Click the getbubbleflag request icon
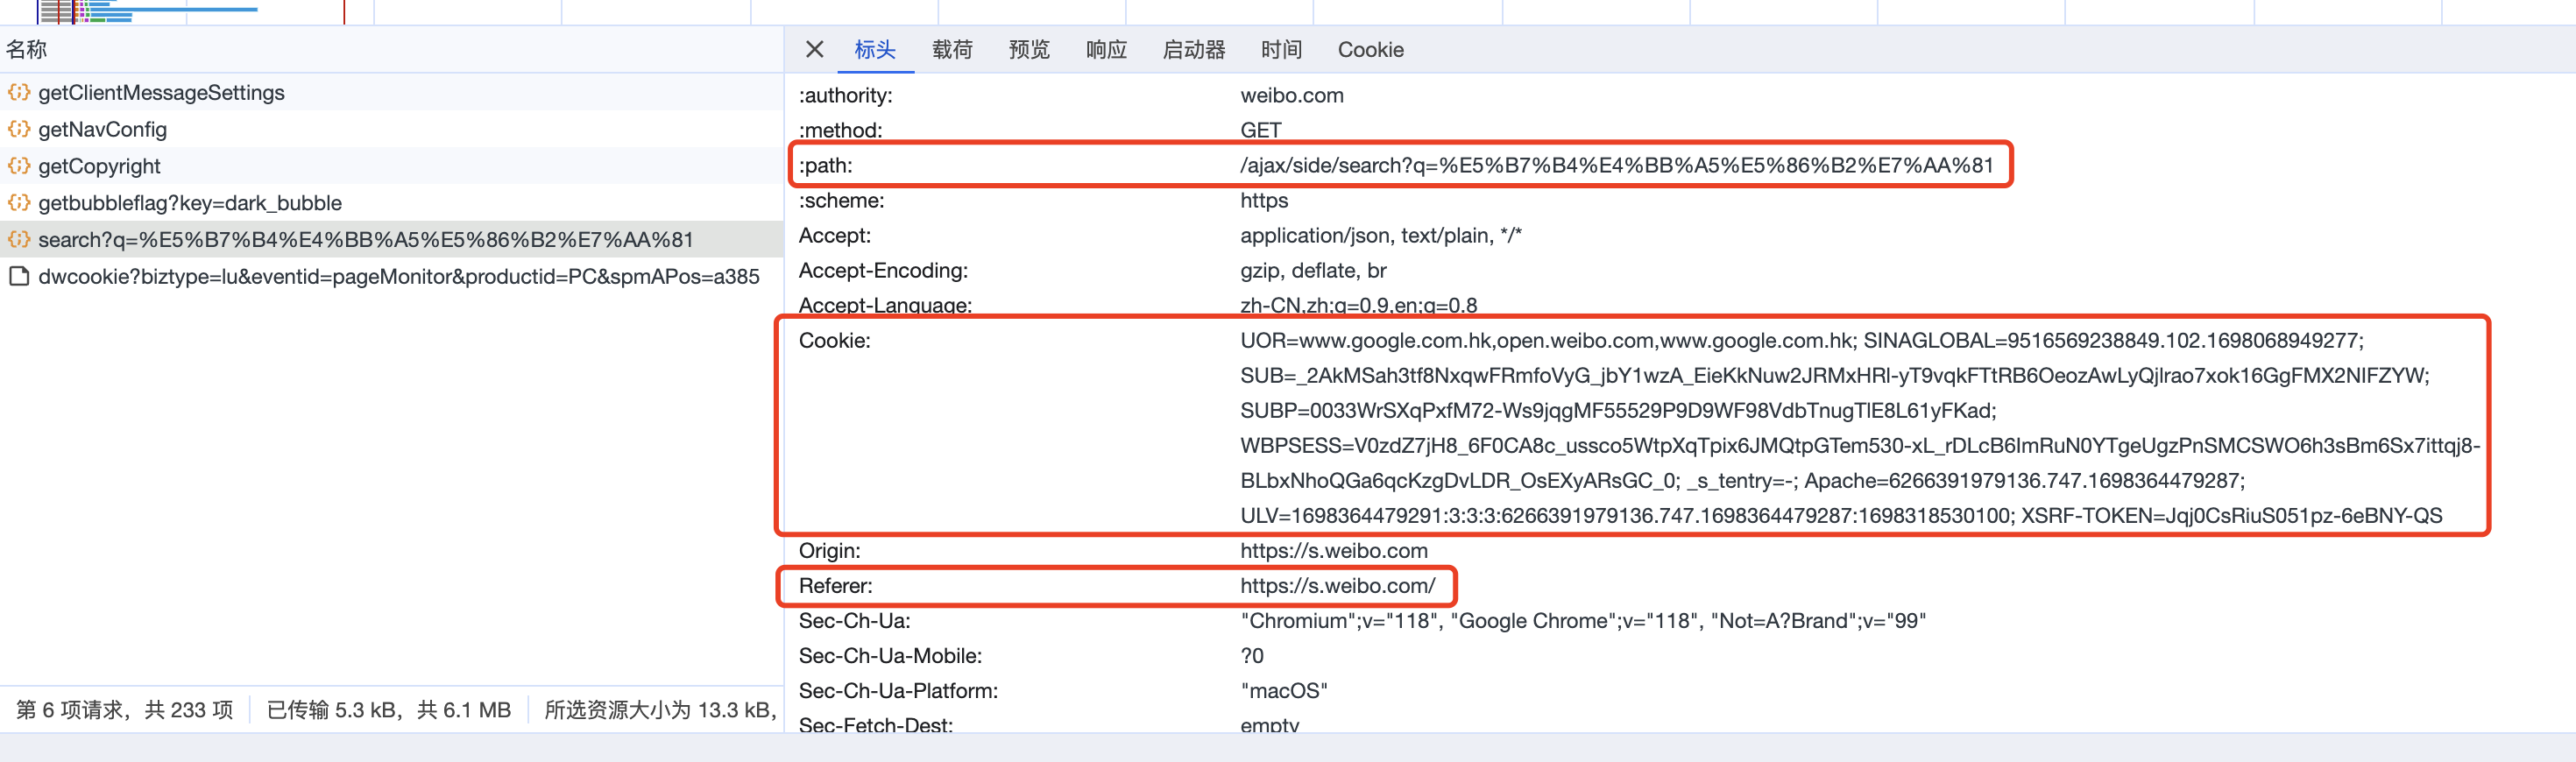Screen dimensions: 2576x762 coord(19,203)
